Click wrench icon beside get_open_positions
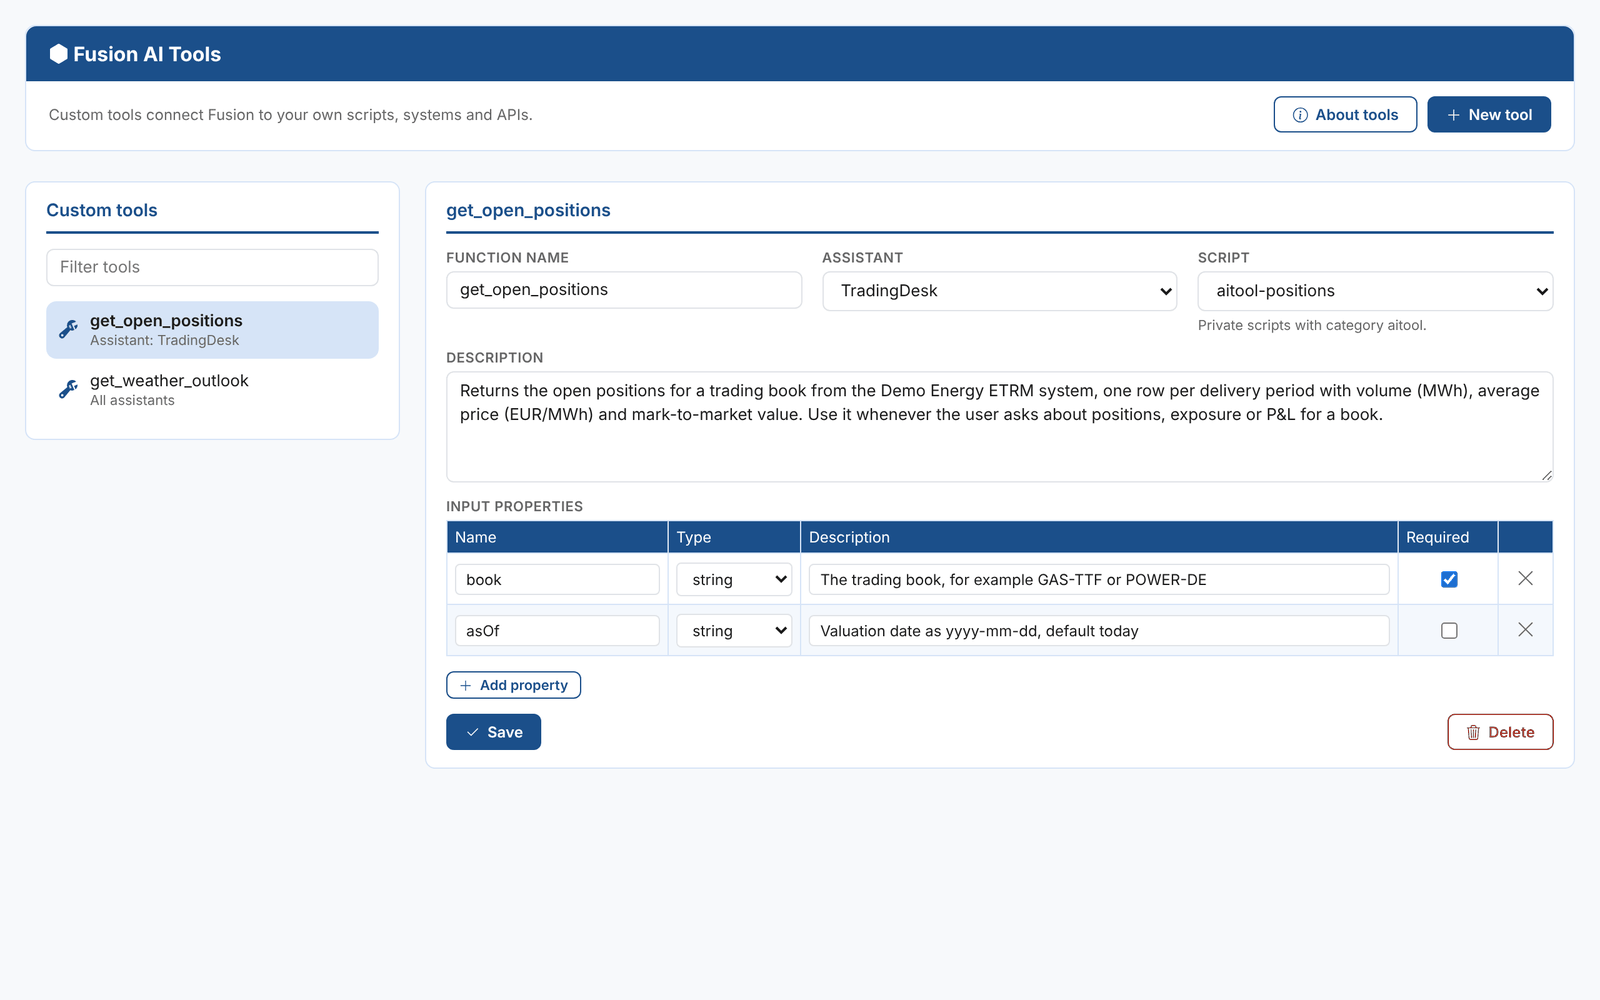Screen dimensions: 1600x1000 [68, 329]
